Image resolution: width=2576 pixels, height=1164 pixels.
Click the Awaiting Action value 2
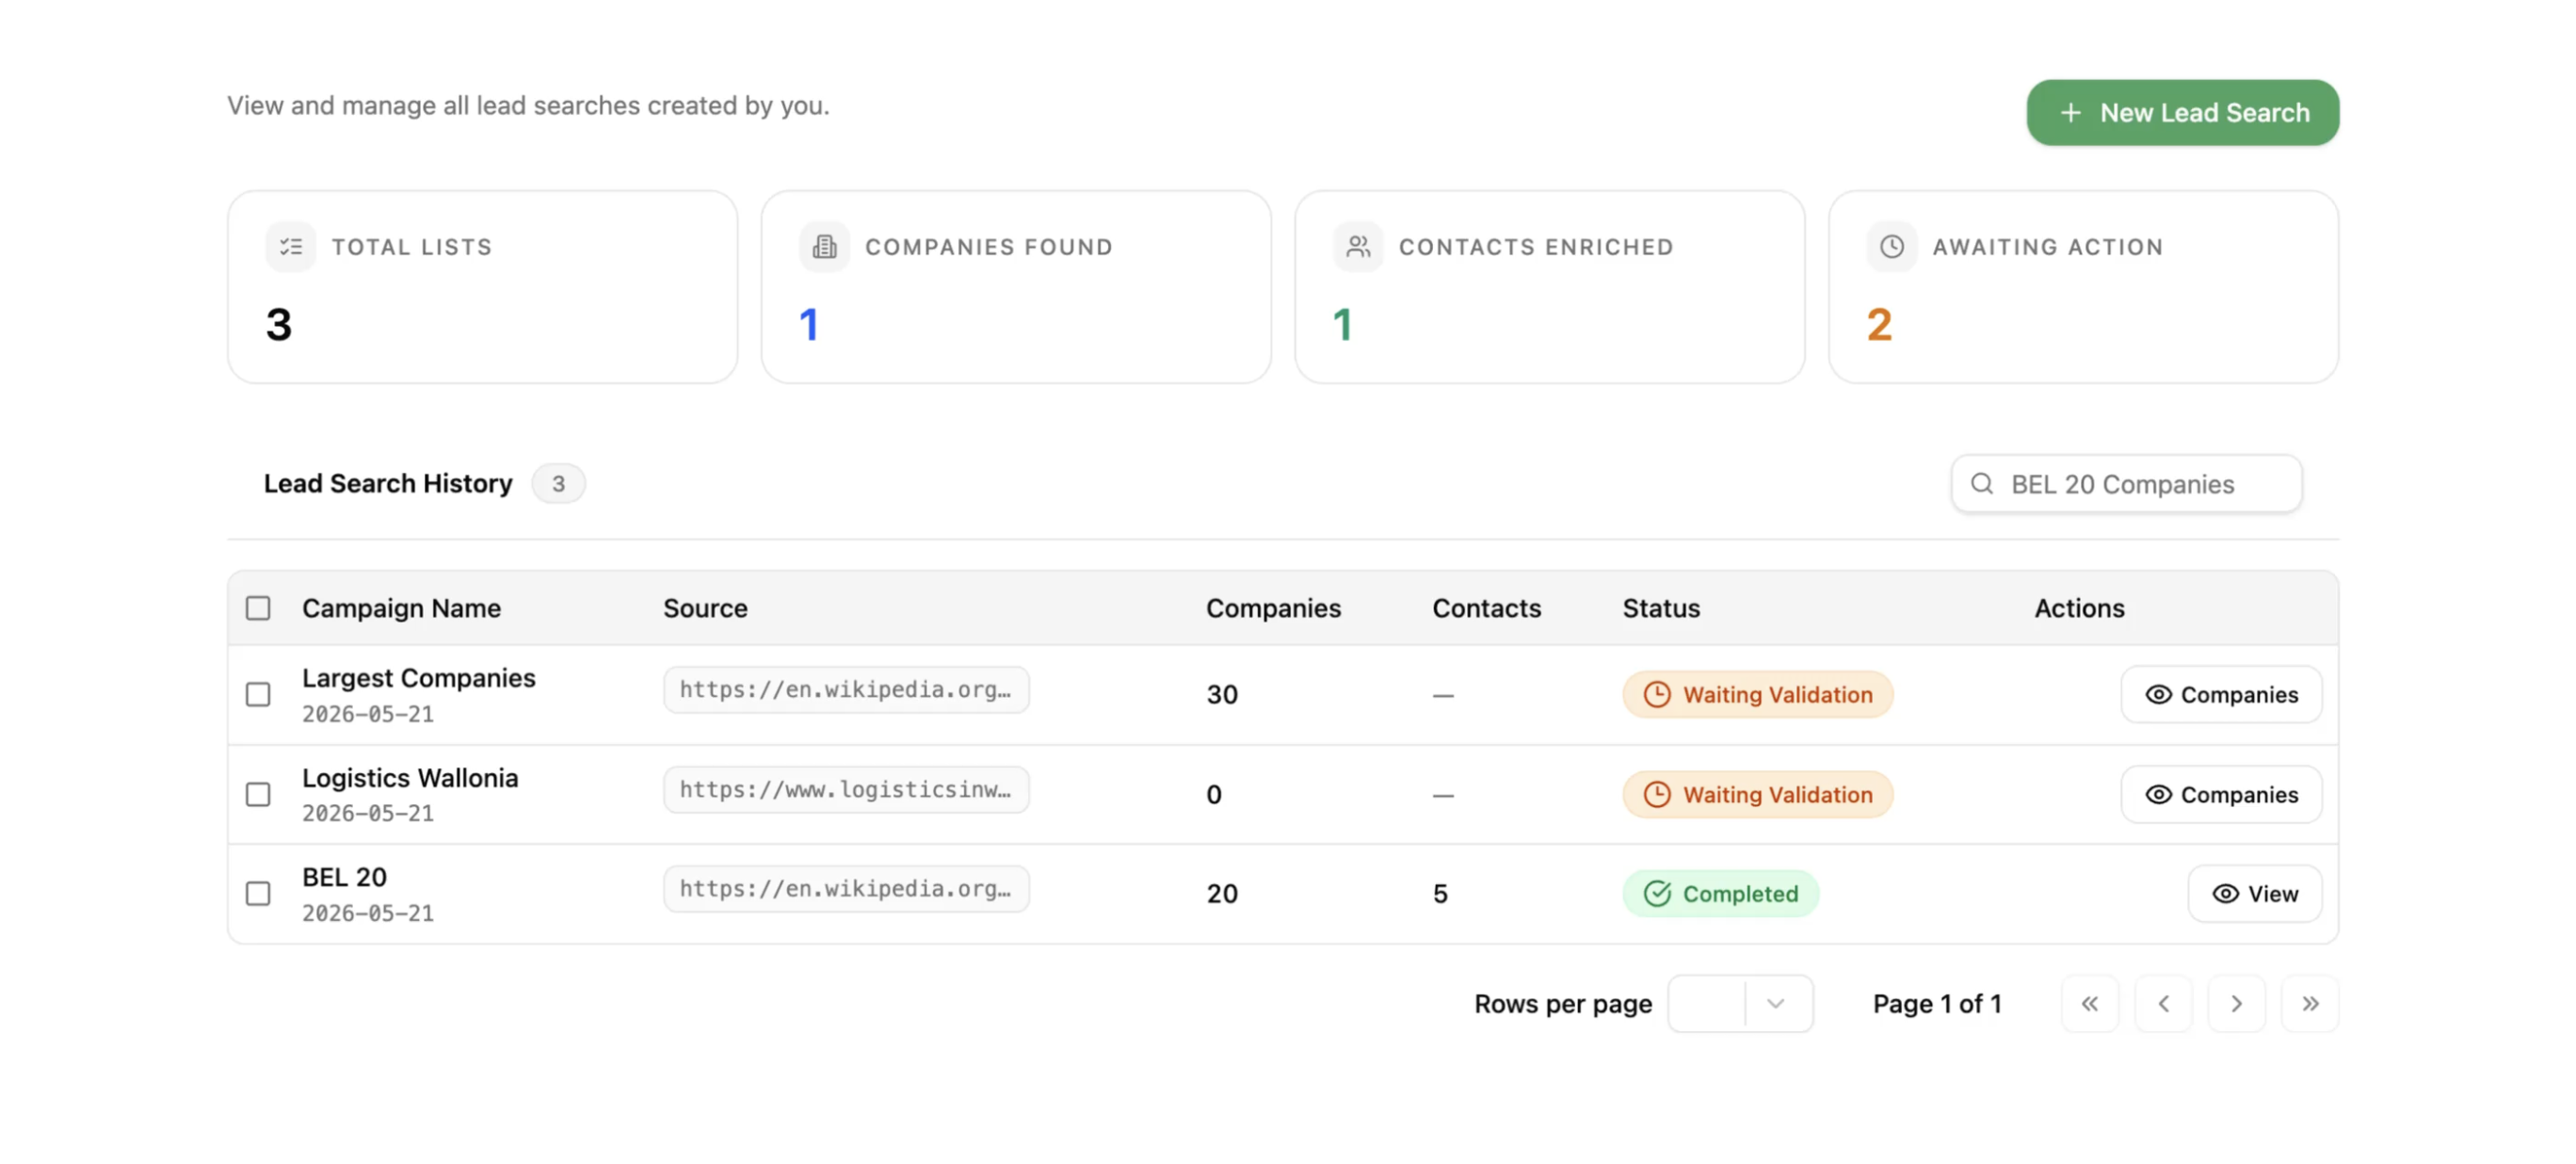point(1879,325)
